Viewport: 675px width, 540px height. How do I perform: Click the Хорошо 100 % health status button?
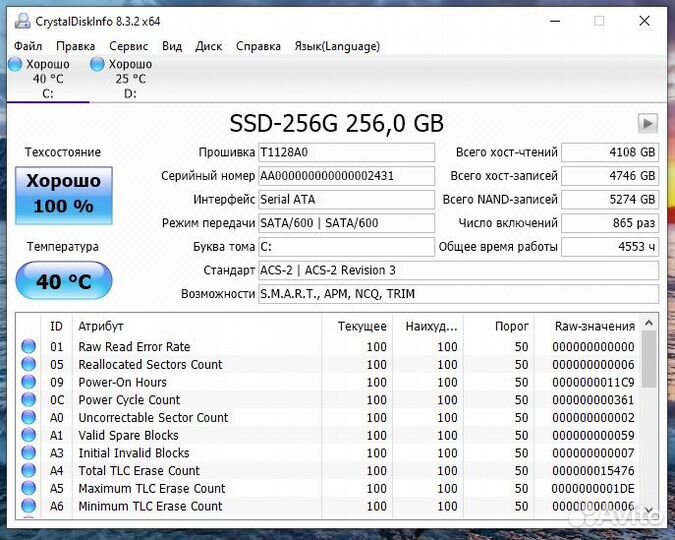click(64, 195)
